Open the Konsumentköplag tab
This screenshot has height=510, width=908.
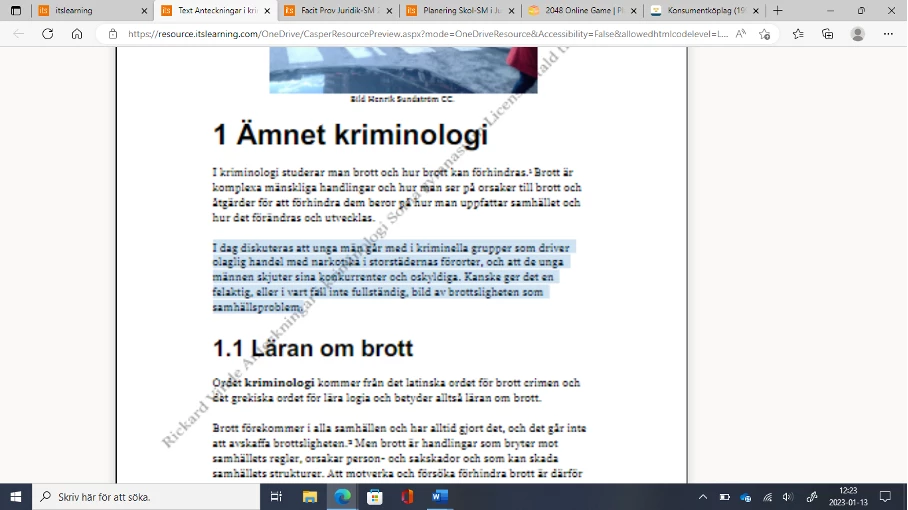705,10
